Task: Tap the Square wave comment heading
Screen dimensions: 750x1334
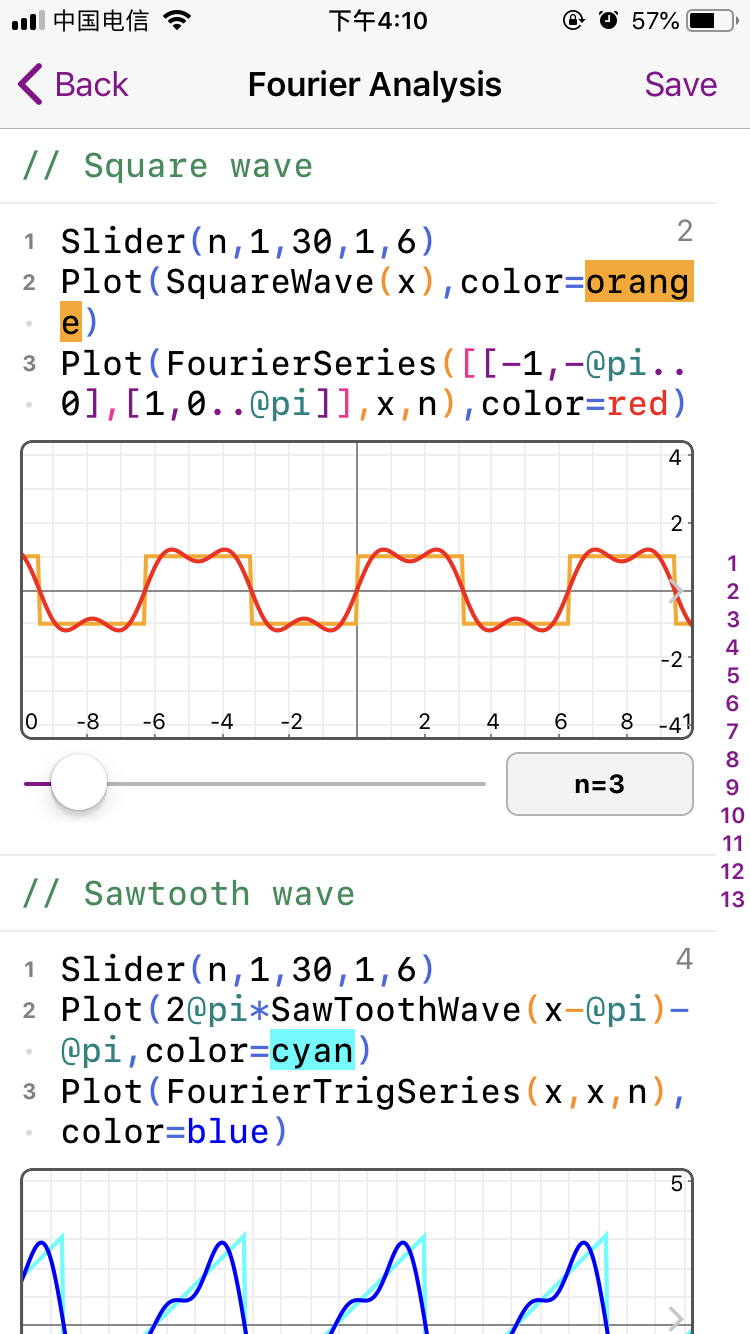Action: click(167, 166)
